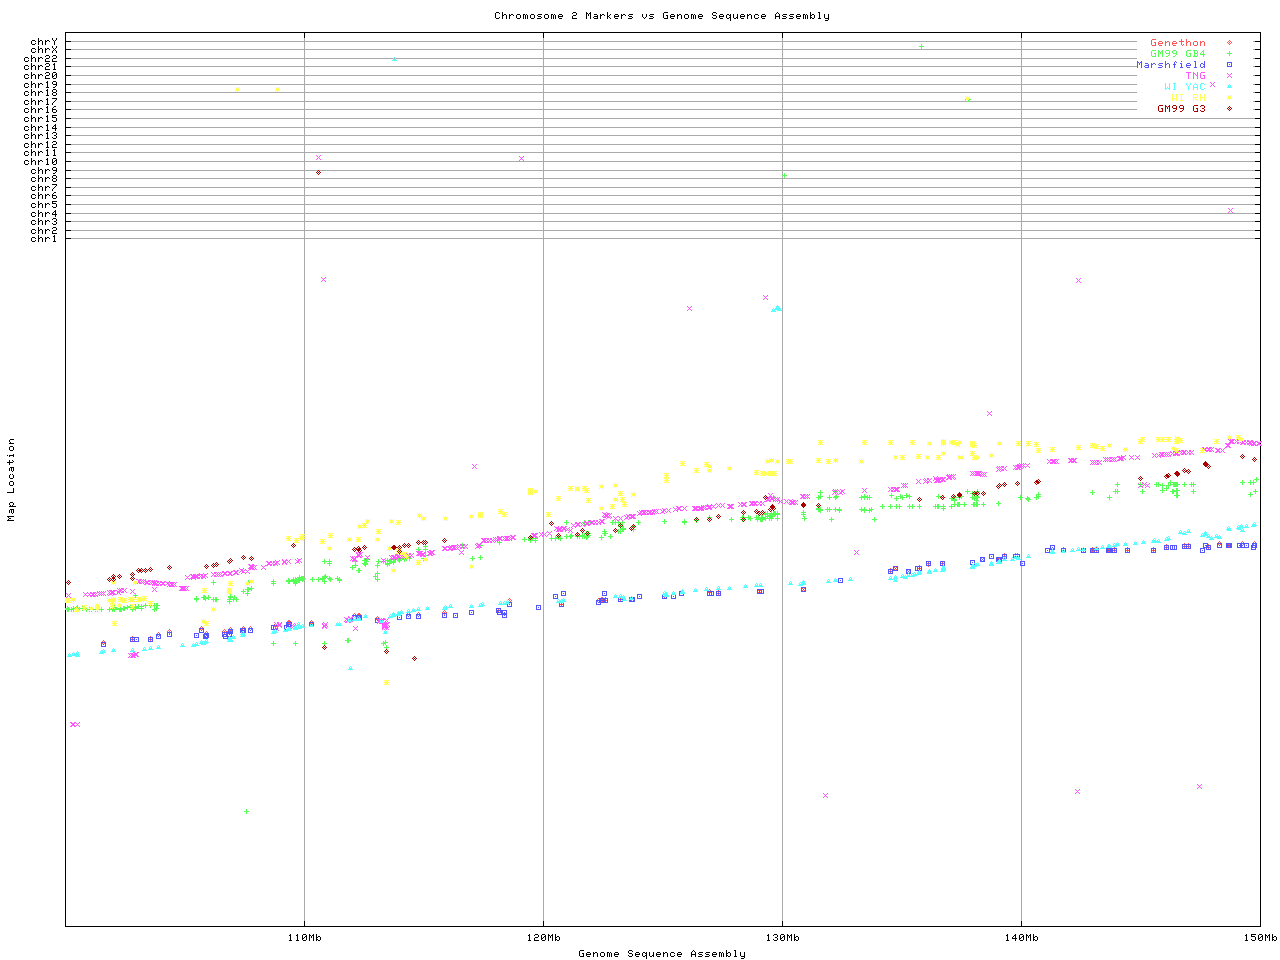
Task: Click the Genome Sequence Assembly x-axis title
Action: pyautogui.click(x=661, y=954)
